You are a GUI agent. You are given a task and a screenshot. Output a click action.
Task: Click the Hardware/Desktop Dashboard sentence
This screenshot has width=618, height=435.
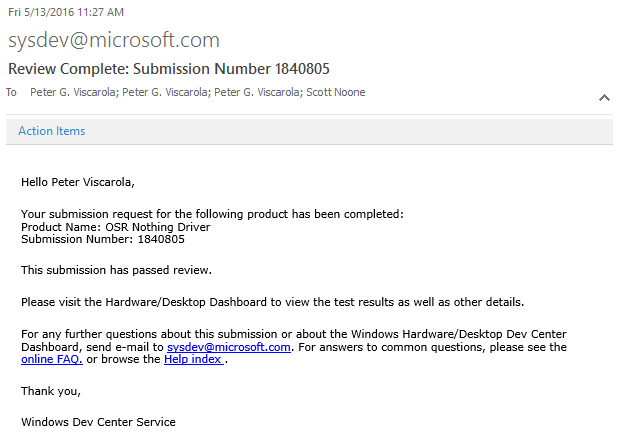pos(273,302)
